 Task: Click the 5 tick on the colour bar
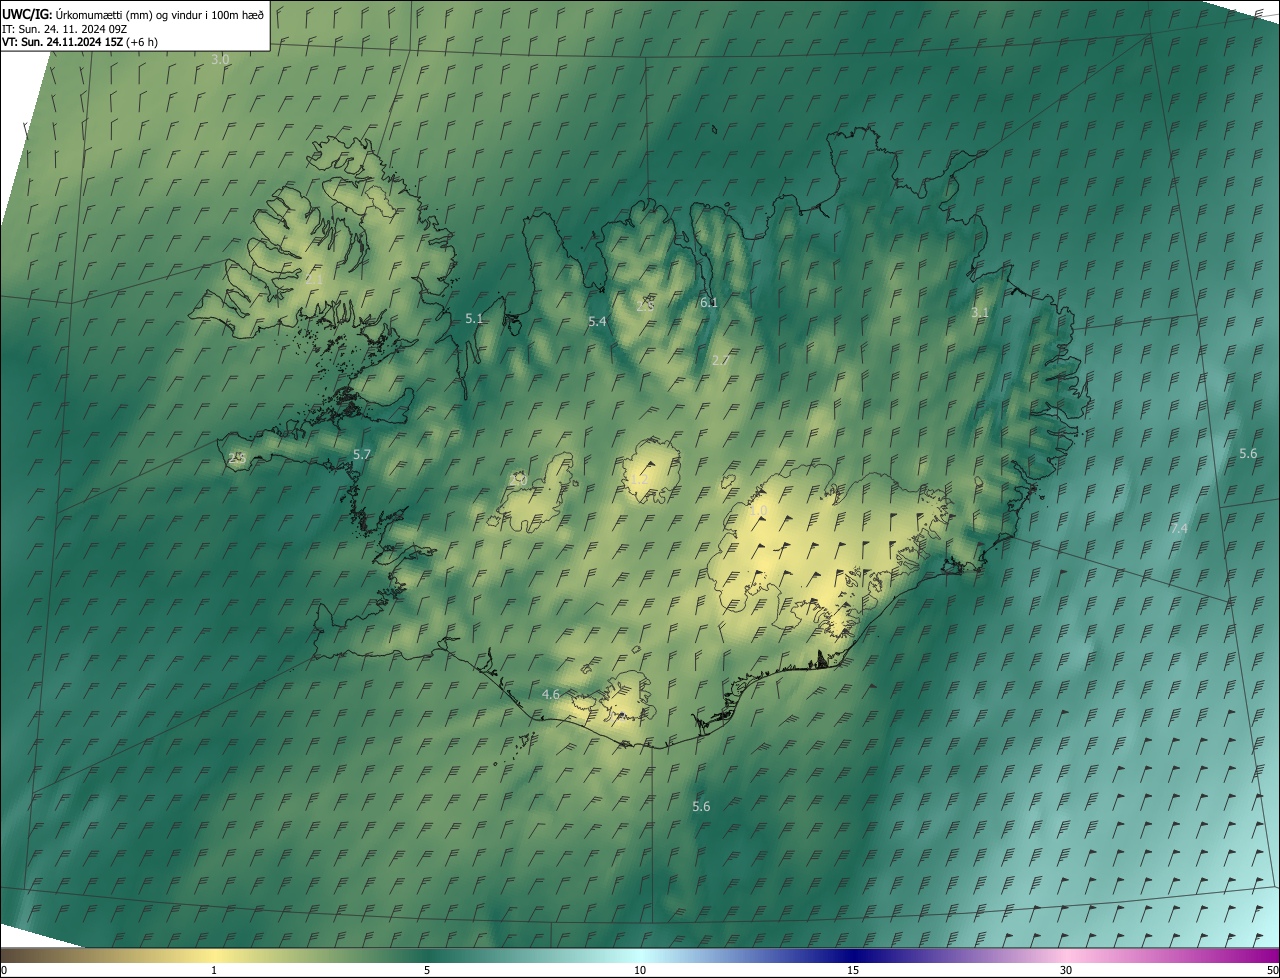[x=427, y=970]
